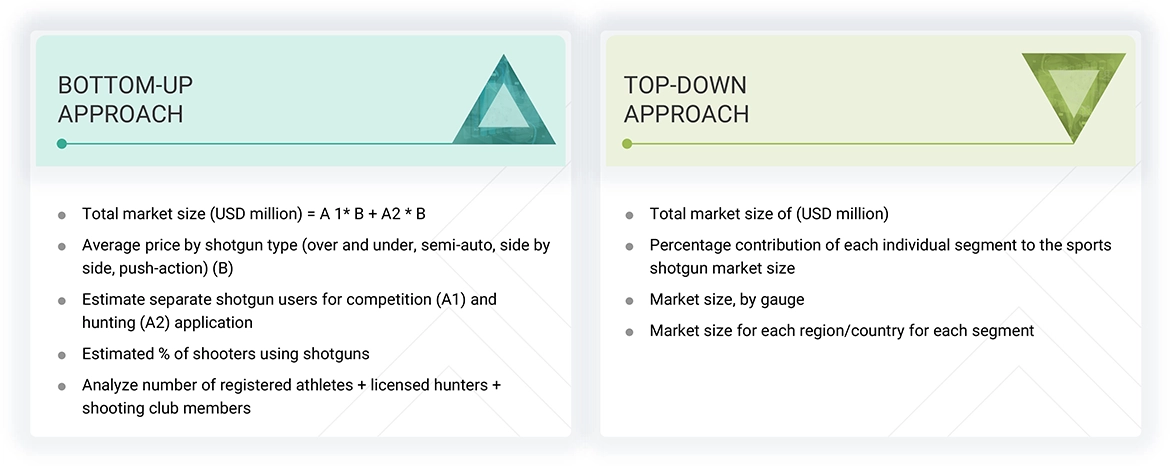The width and height of the screenshot is (1170, 466).
Task: Click the green dot under Top-Down Approach
Action: [x=627, y=144]
